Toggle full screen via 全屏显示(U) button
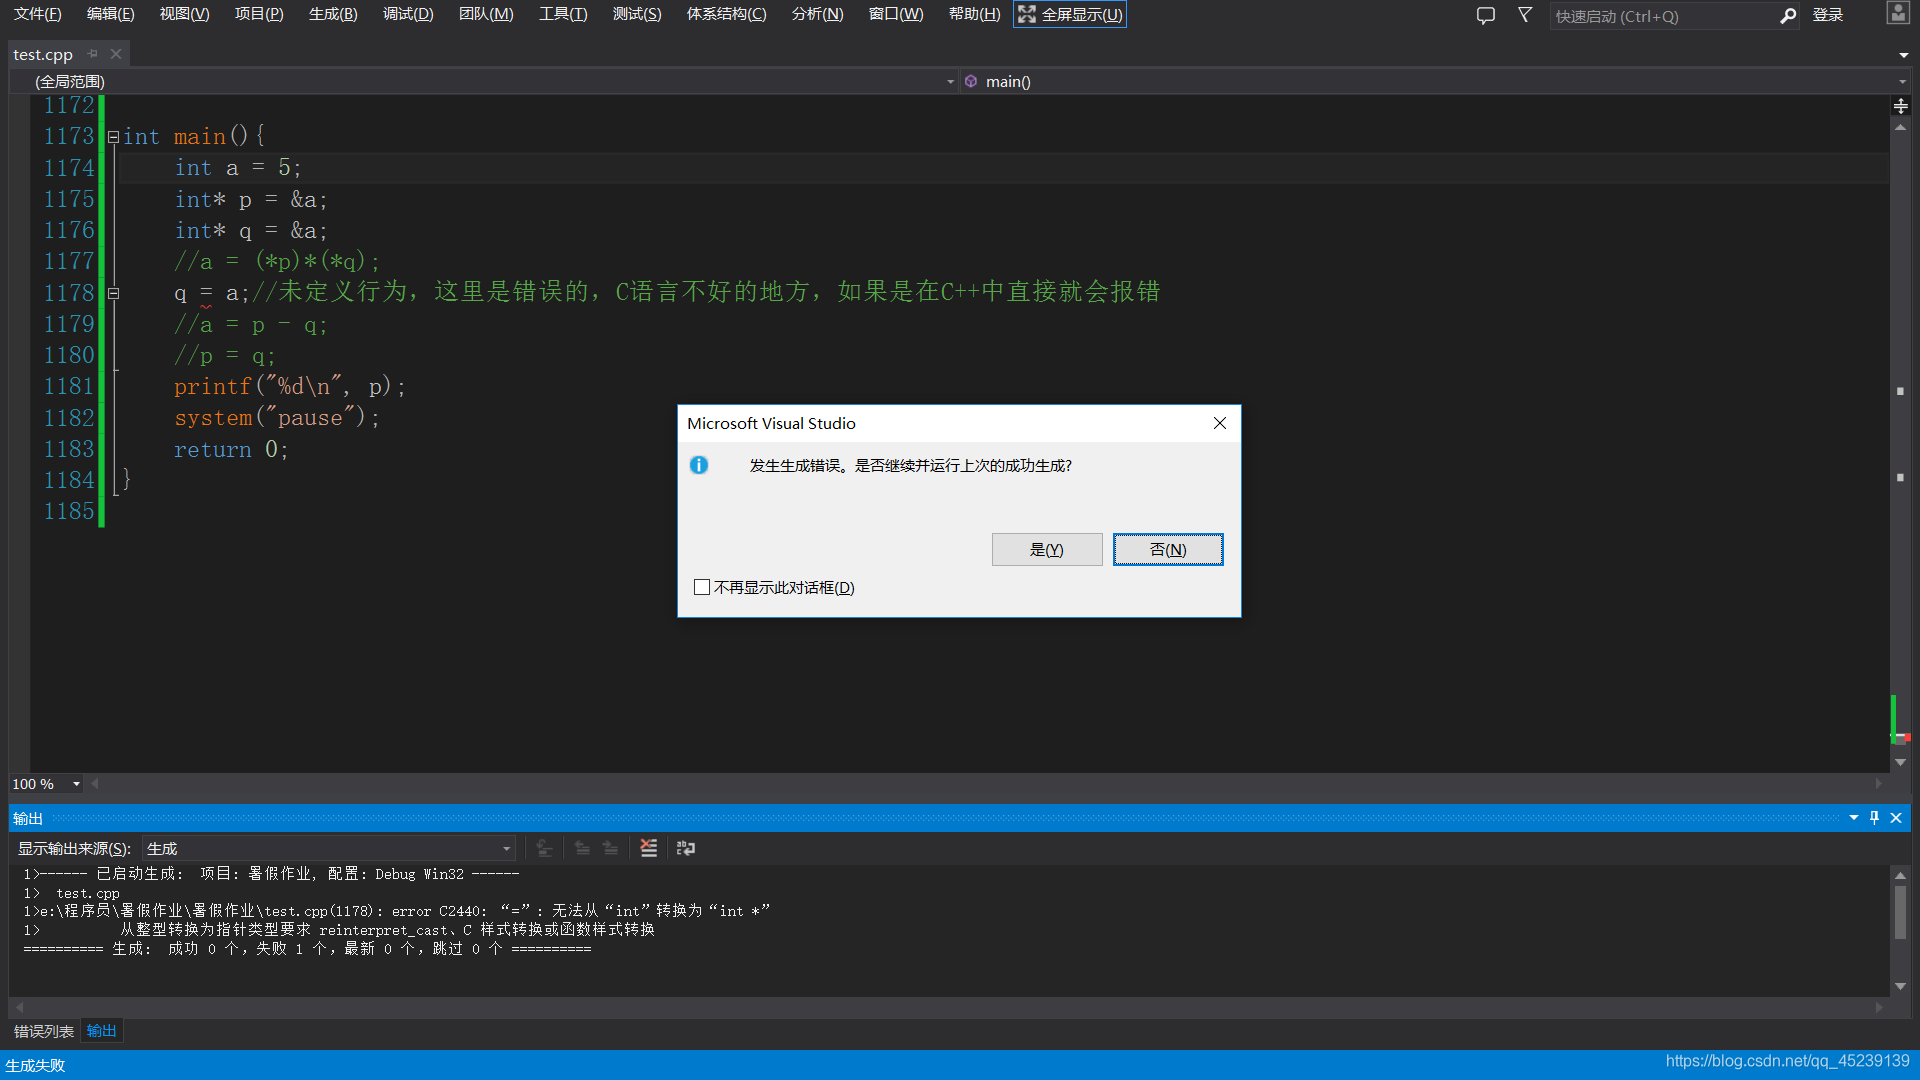The image size is (1920, 1080). (1069, 14)
